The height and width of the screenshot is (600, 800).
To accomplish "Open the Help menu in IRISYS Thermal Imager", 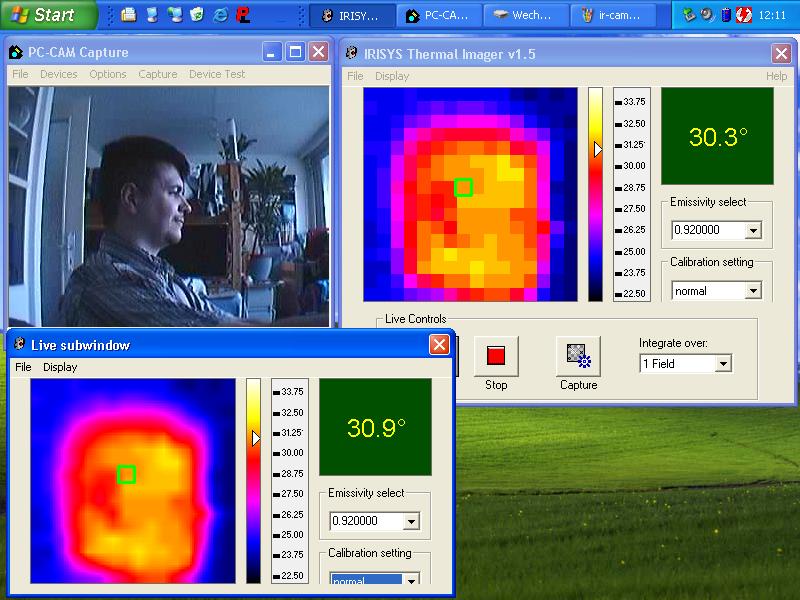I will pos(776,76).
